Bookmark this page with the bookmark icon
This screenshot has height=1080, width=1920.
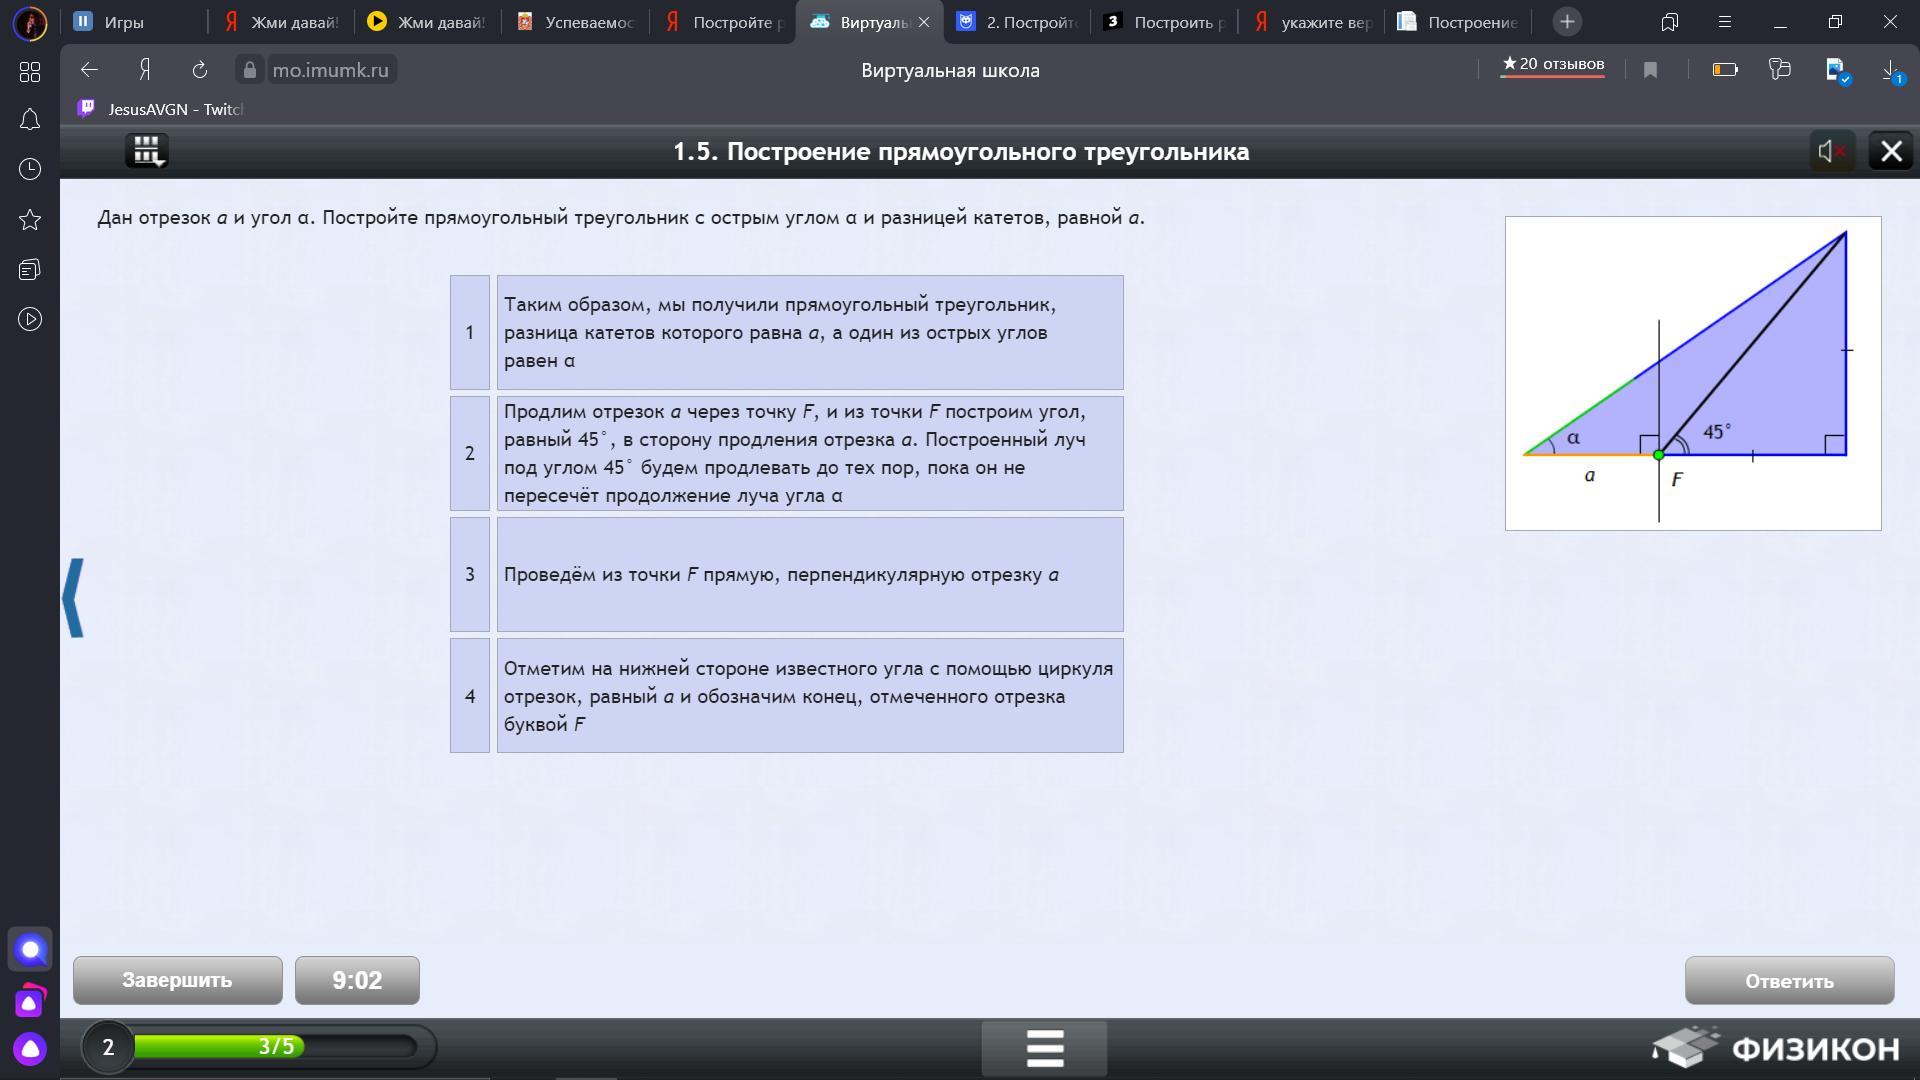pos(1650,70)
